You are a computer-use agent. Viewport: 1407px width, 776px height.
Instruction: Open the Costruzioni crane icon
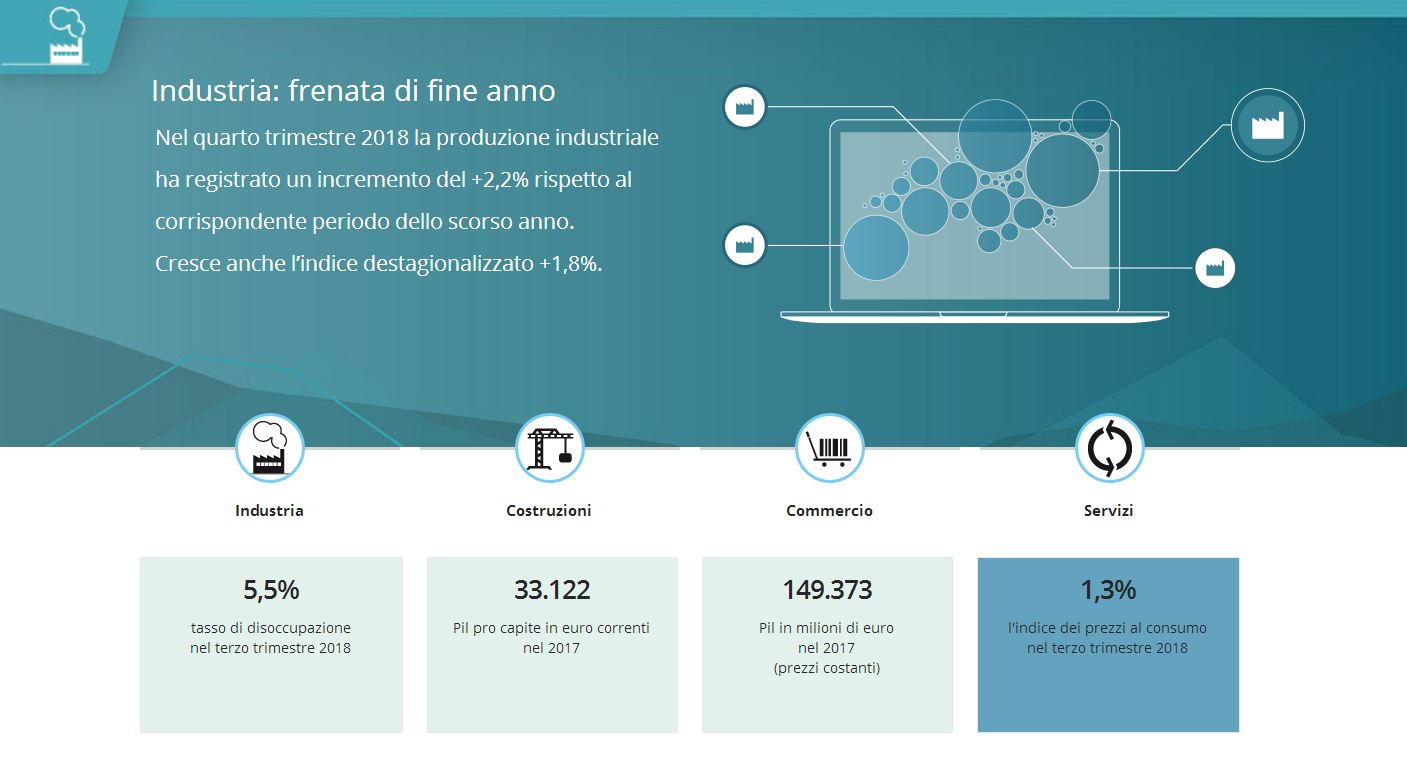(x=549, y=448)
